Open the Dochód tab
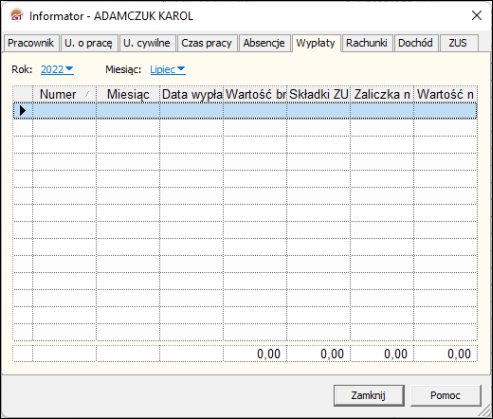The image size is (493, 419). tap(416, 43)
